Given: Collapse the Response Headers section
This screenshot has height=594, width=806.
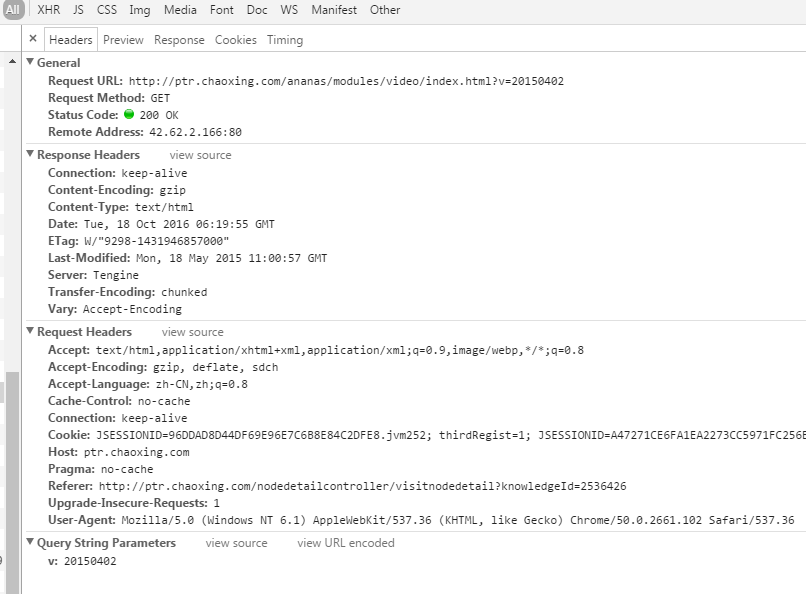Looking at the screenshot, I should [x=30, y=154].
